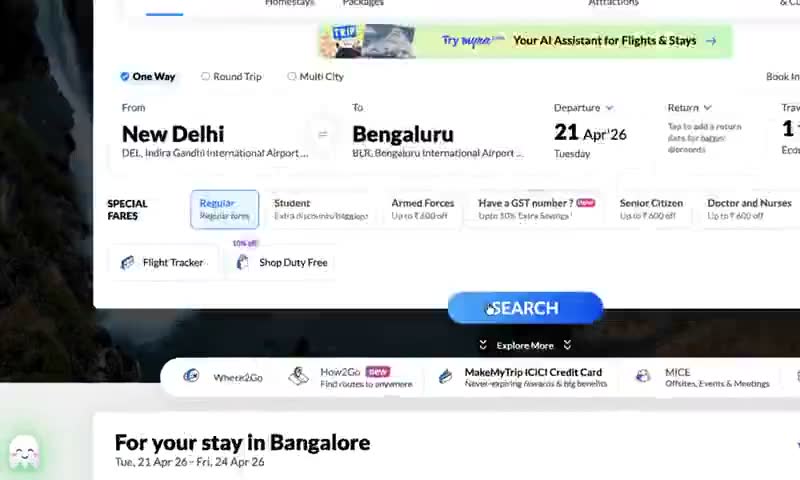Screen dimensions: 800x480
Task: Select the Multi City option
Action: 315,77
